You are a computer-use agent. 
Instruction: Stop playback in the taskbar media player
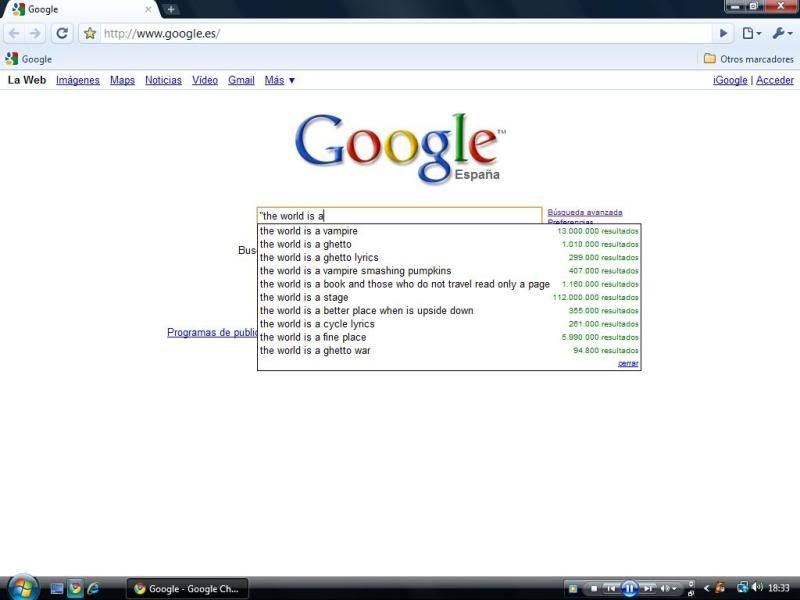[593, 589]
